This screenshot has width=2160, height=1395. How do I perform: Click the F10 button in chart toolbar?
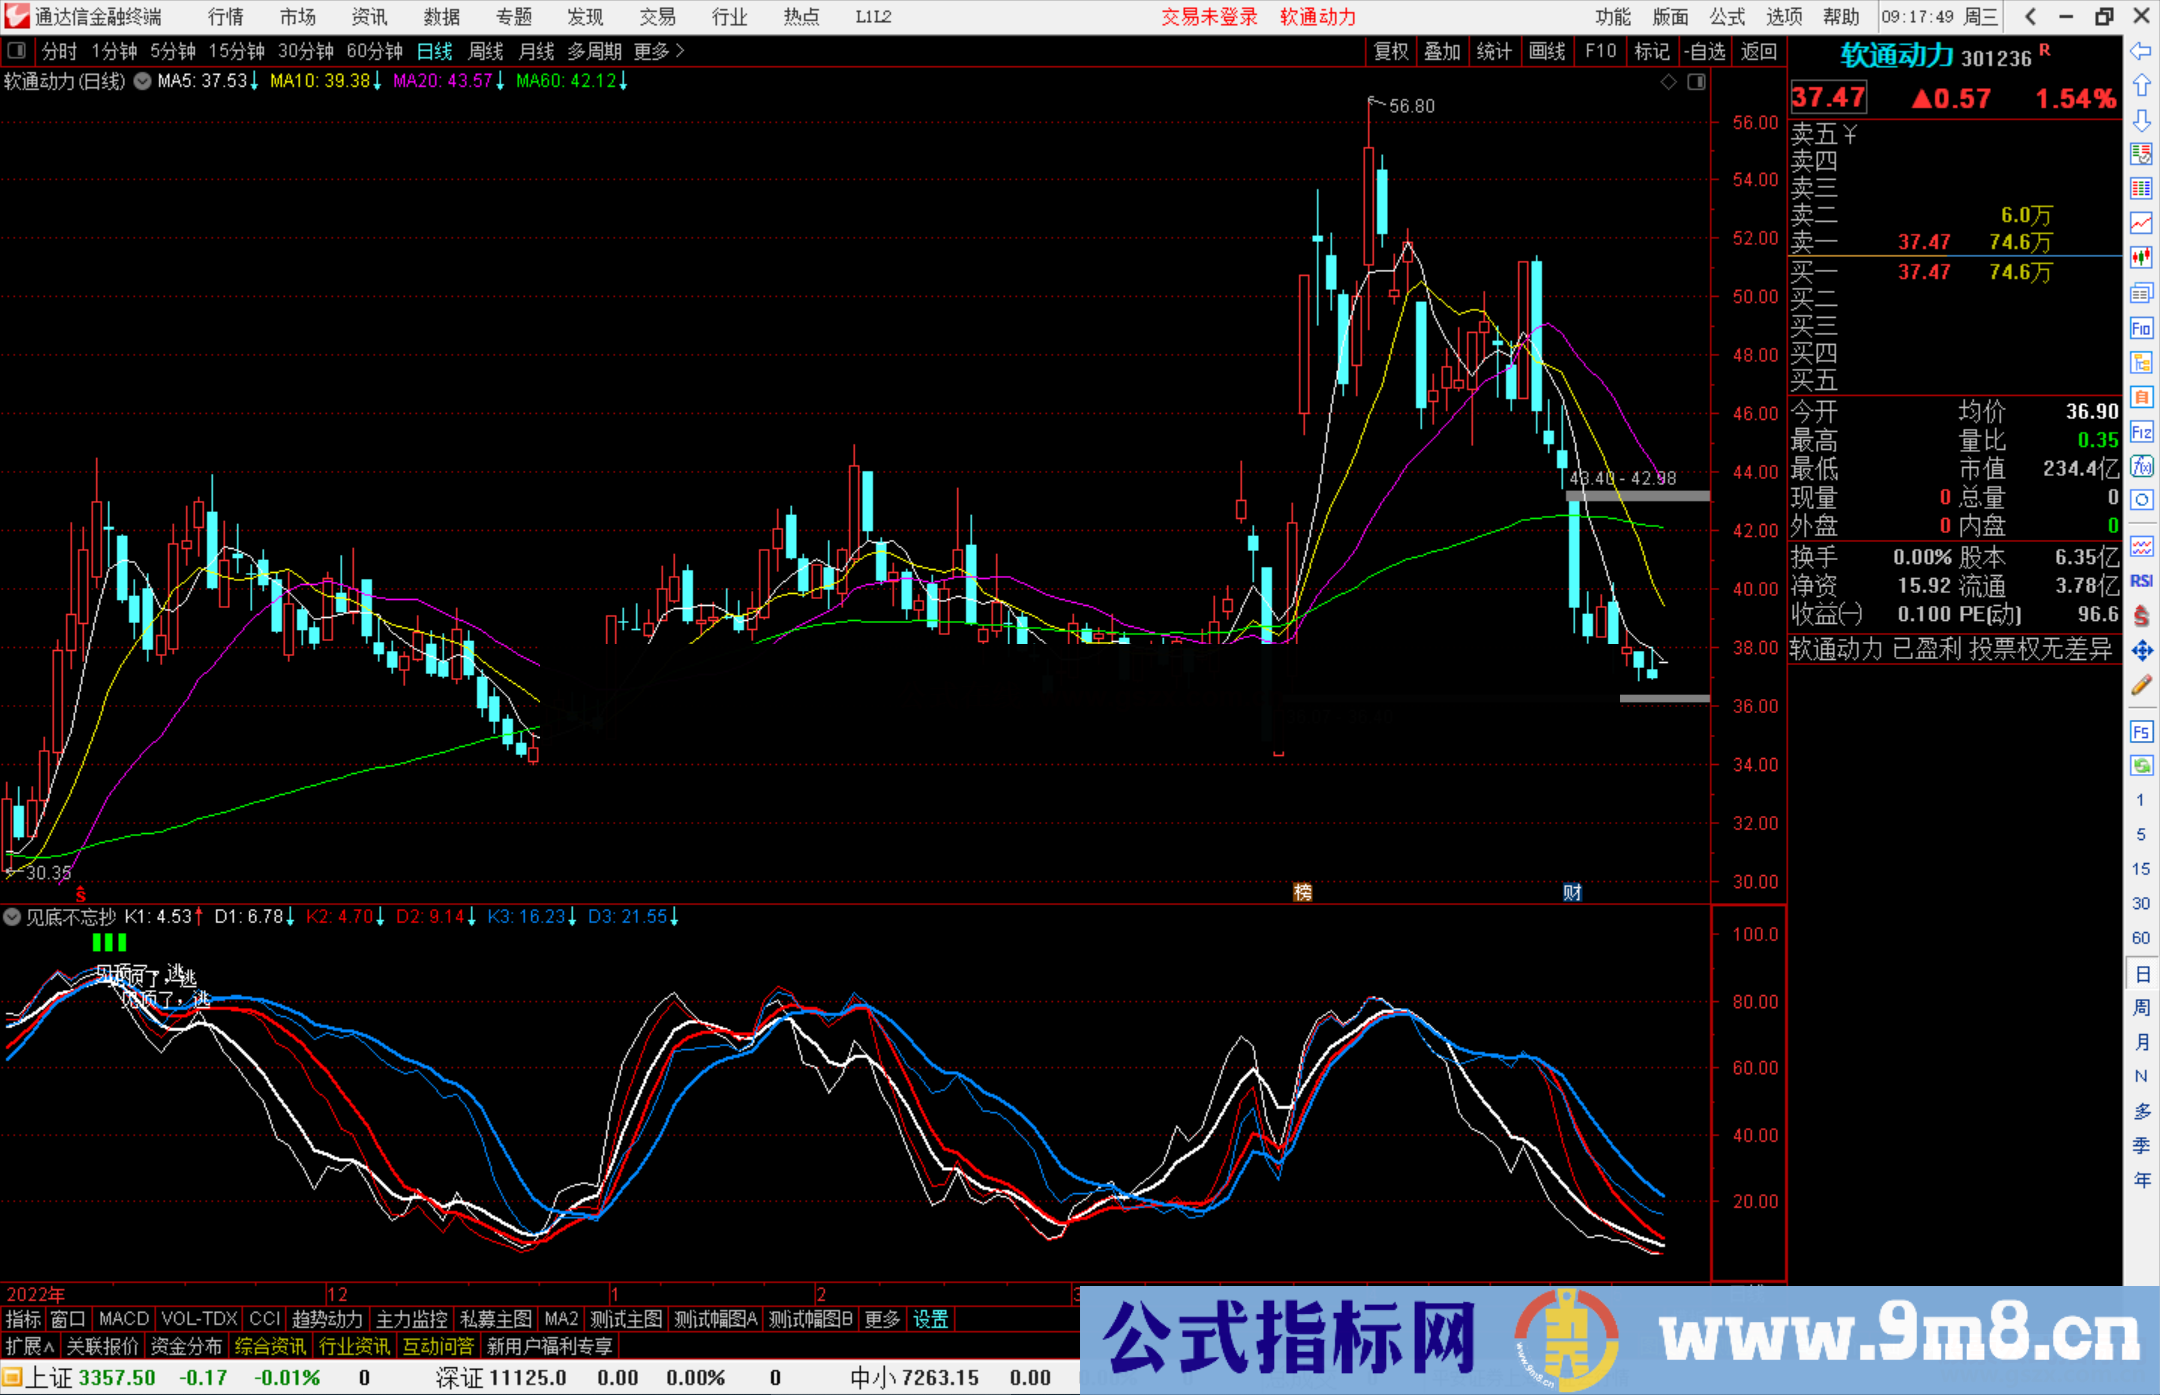click(1601, 51)
